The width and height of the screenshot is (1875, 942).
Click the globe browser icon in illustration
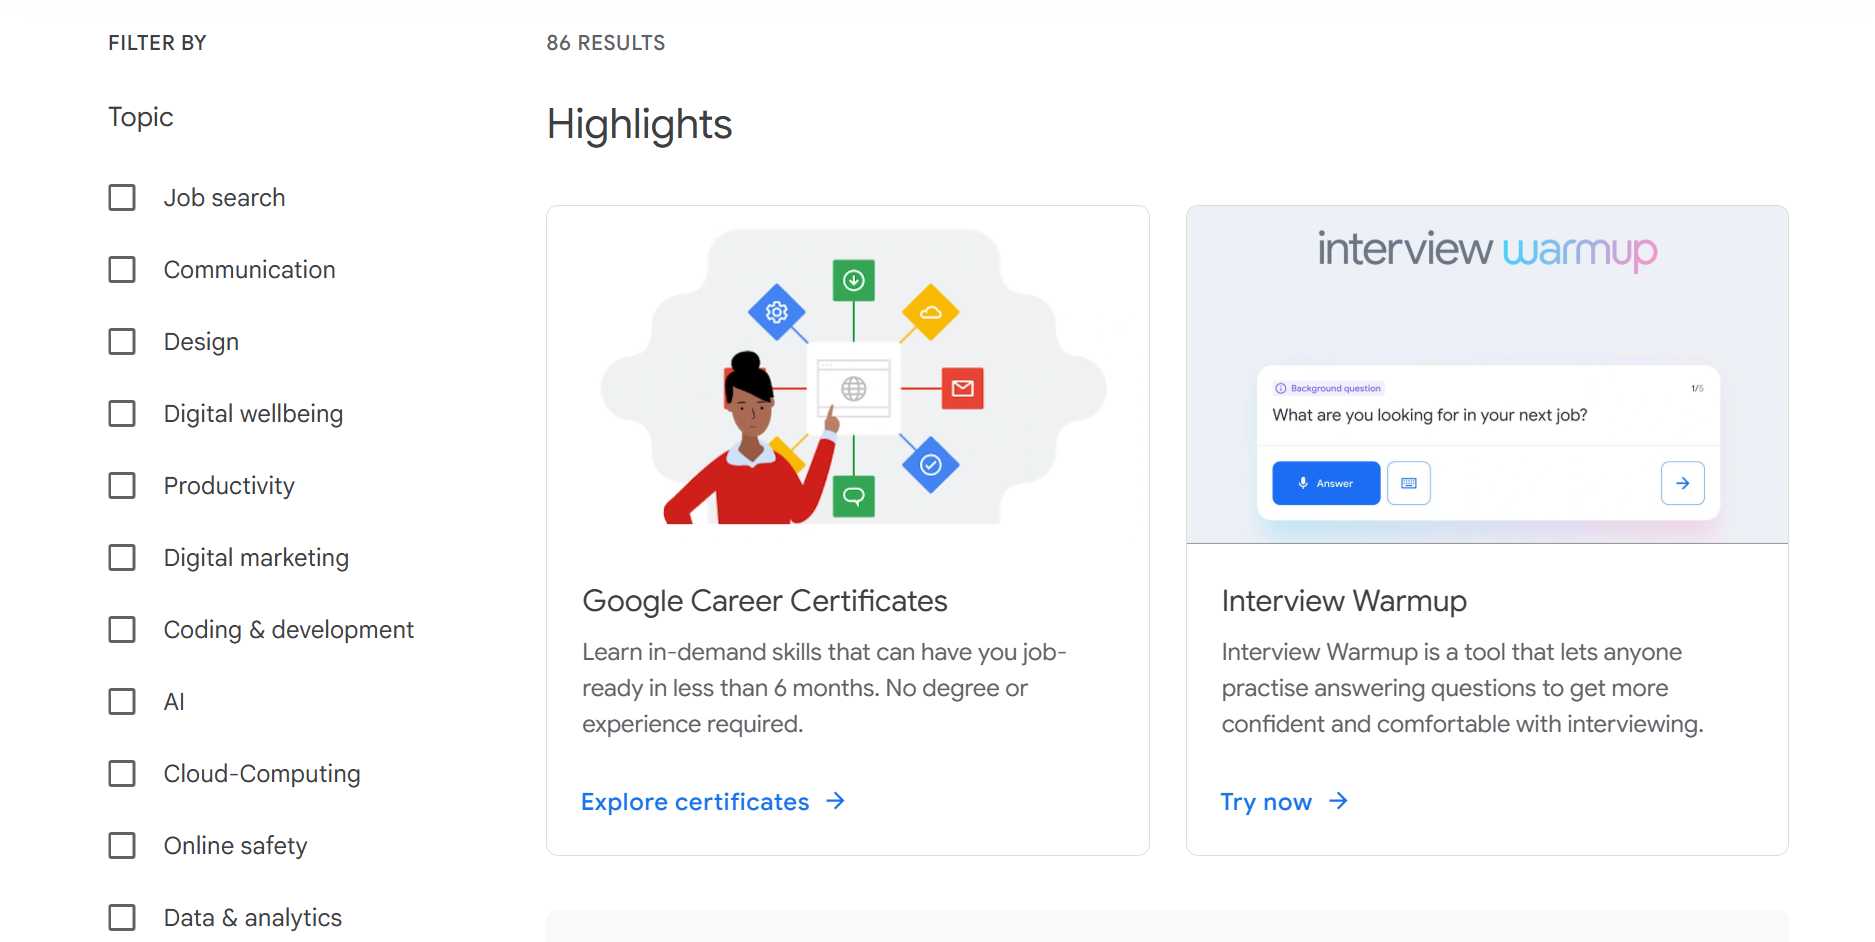pos(854,389)
